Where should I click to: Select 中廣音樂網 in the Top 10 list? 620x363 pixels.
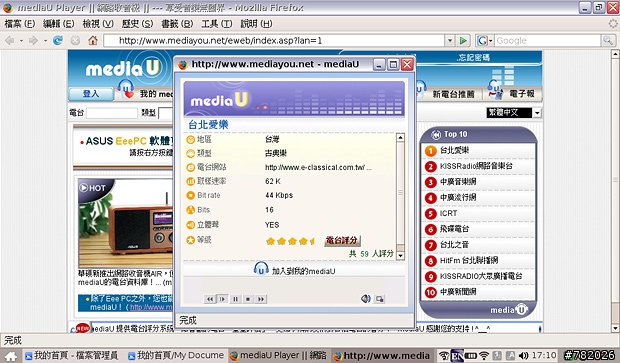(x=458, y=182)
